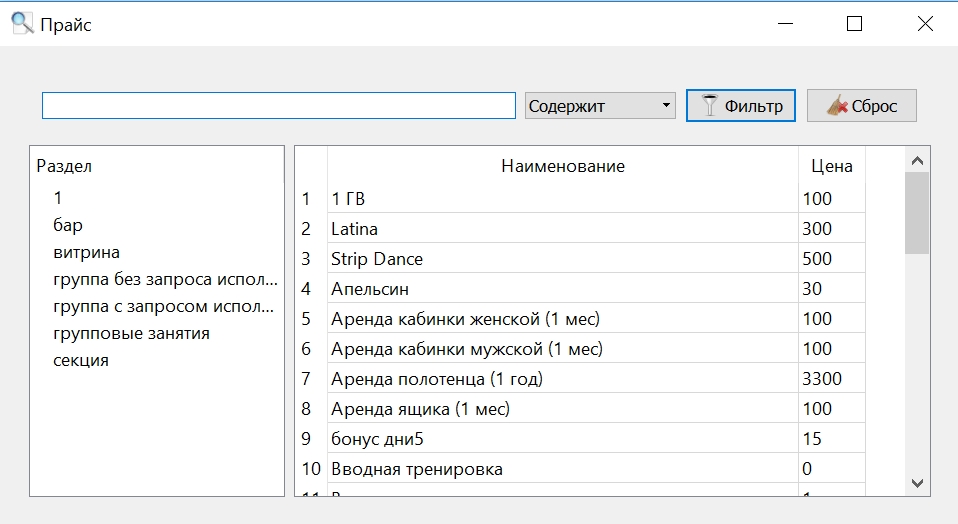Sort by the Цена column header

click(x=832, y=166)
